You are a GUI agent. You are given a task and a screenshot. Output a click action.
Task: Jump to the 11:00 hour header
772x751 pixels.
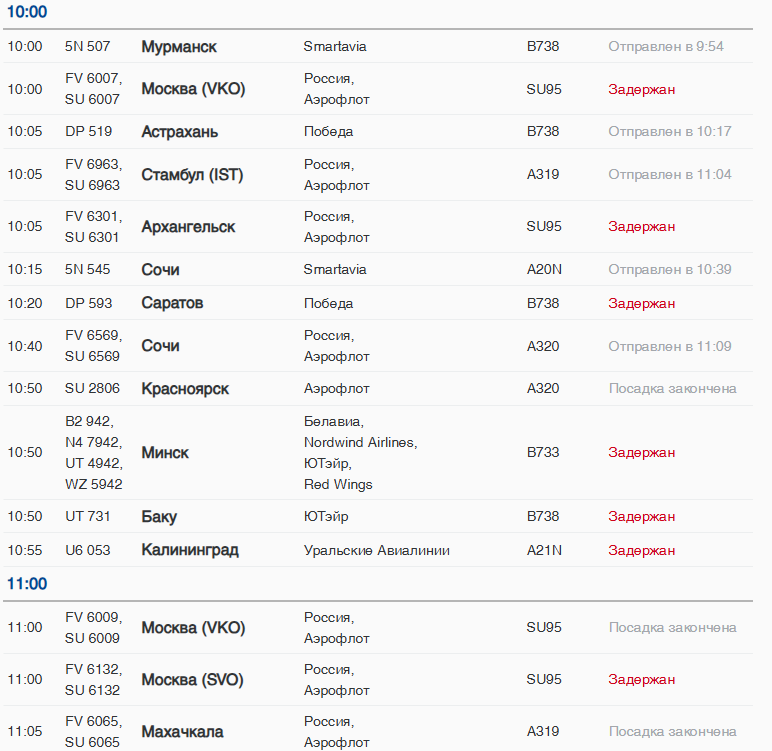pyautogui.click(x=27, y=584)
